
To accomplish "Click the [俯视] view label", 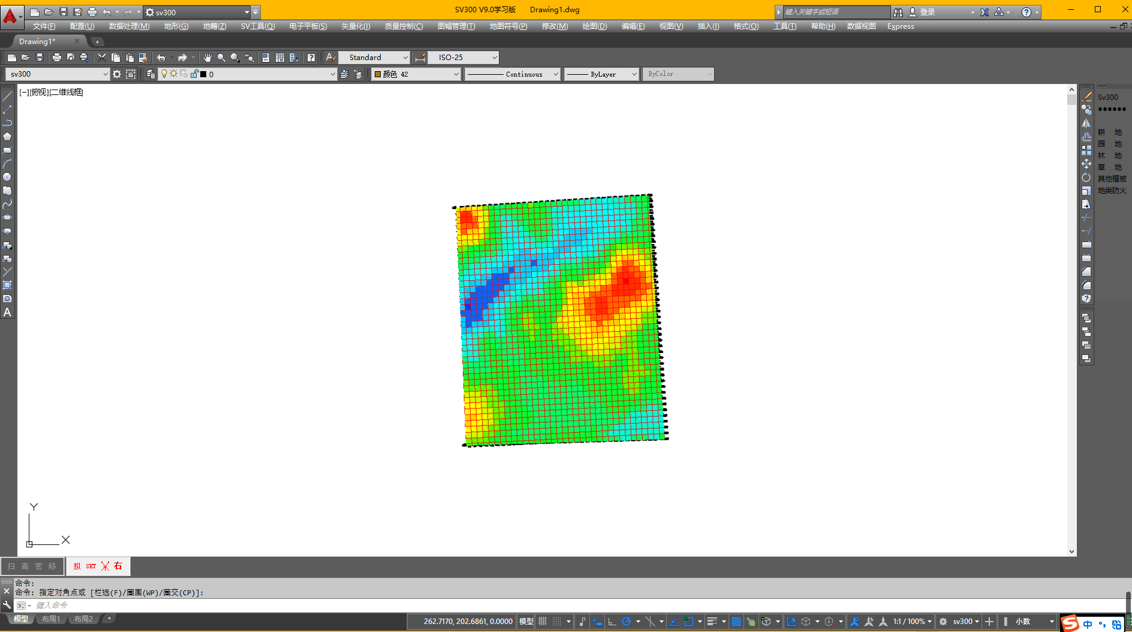I will pos(39,92).
